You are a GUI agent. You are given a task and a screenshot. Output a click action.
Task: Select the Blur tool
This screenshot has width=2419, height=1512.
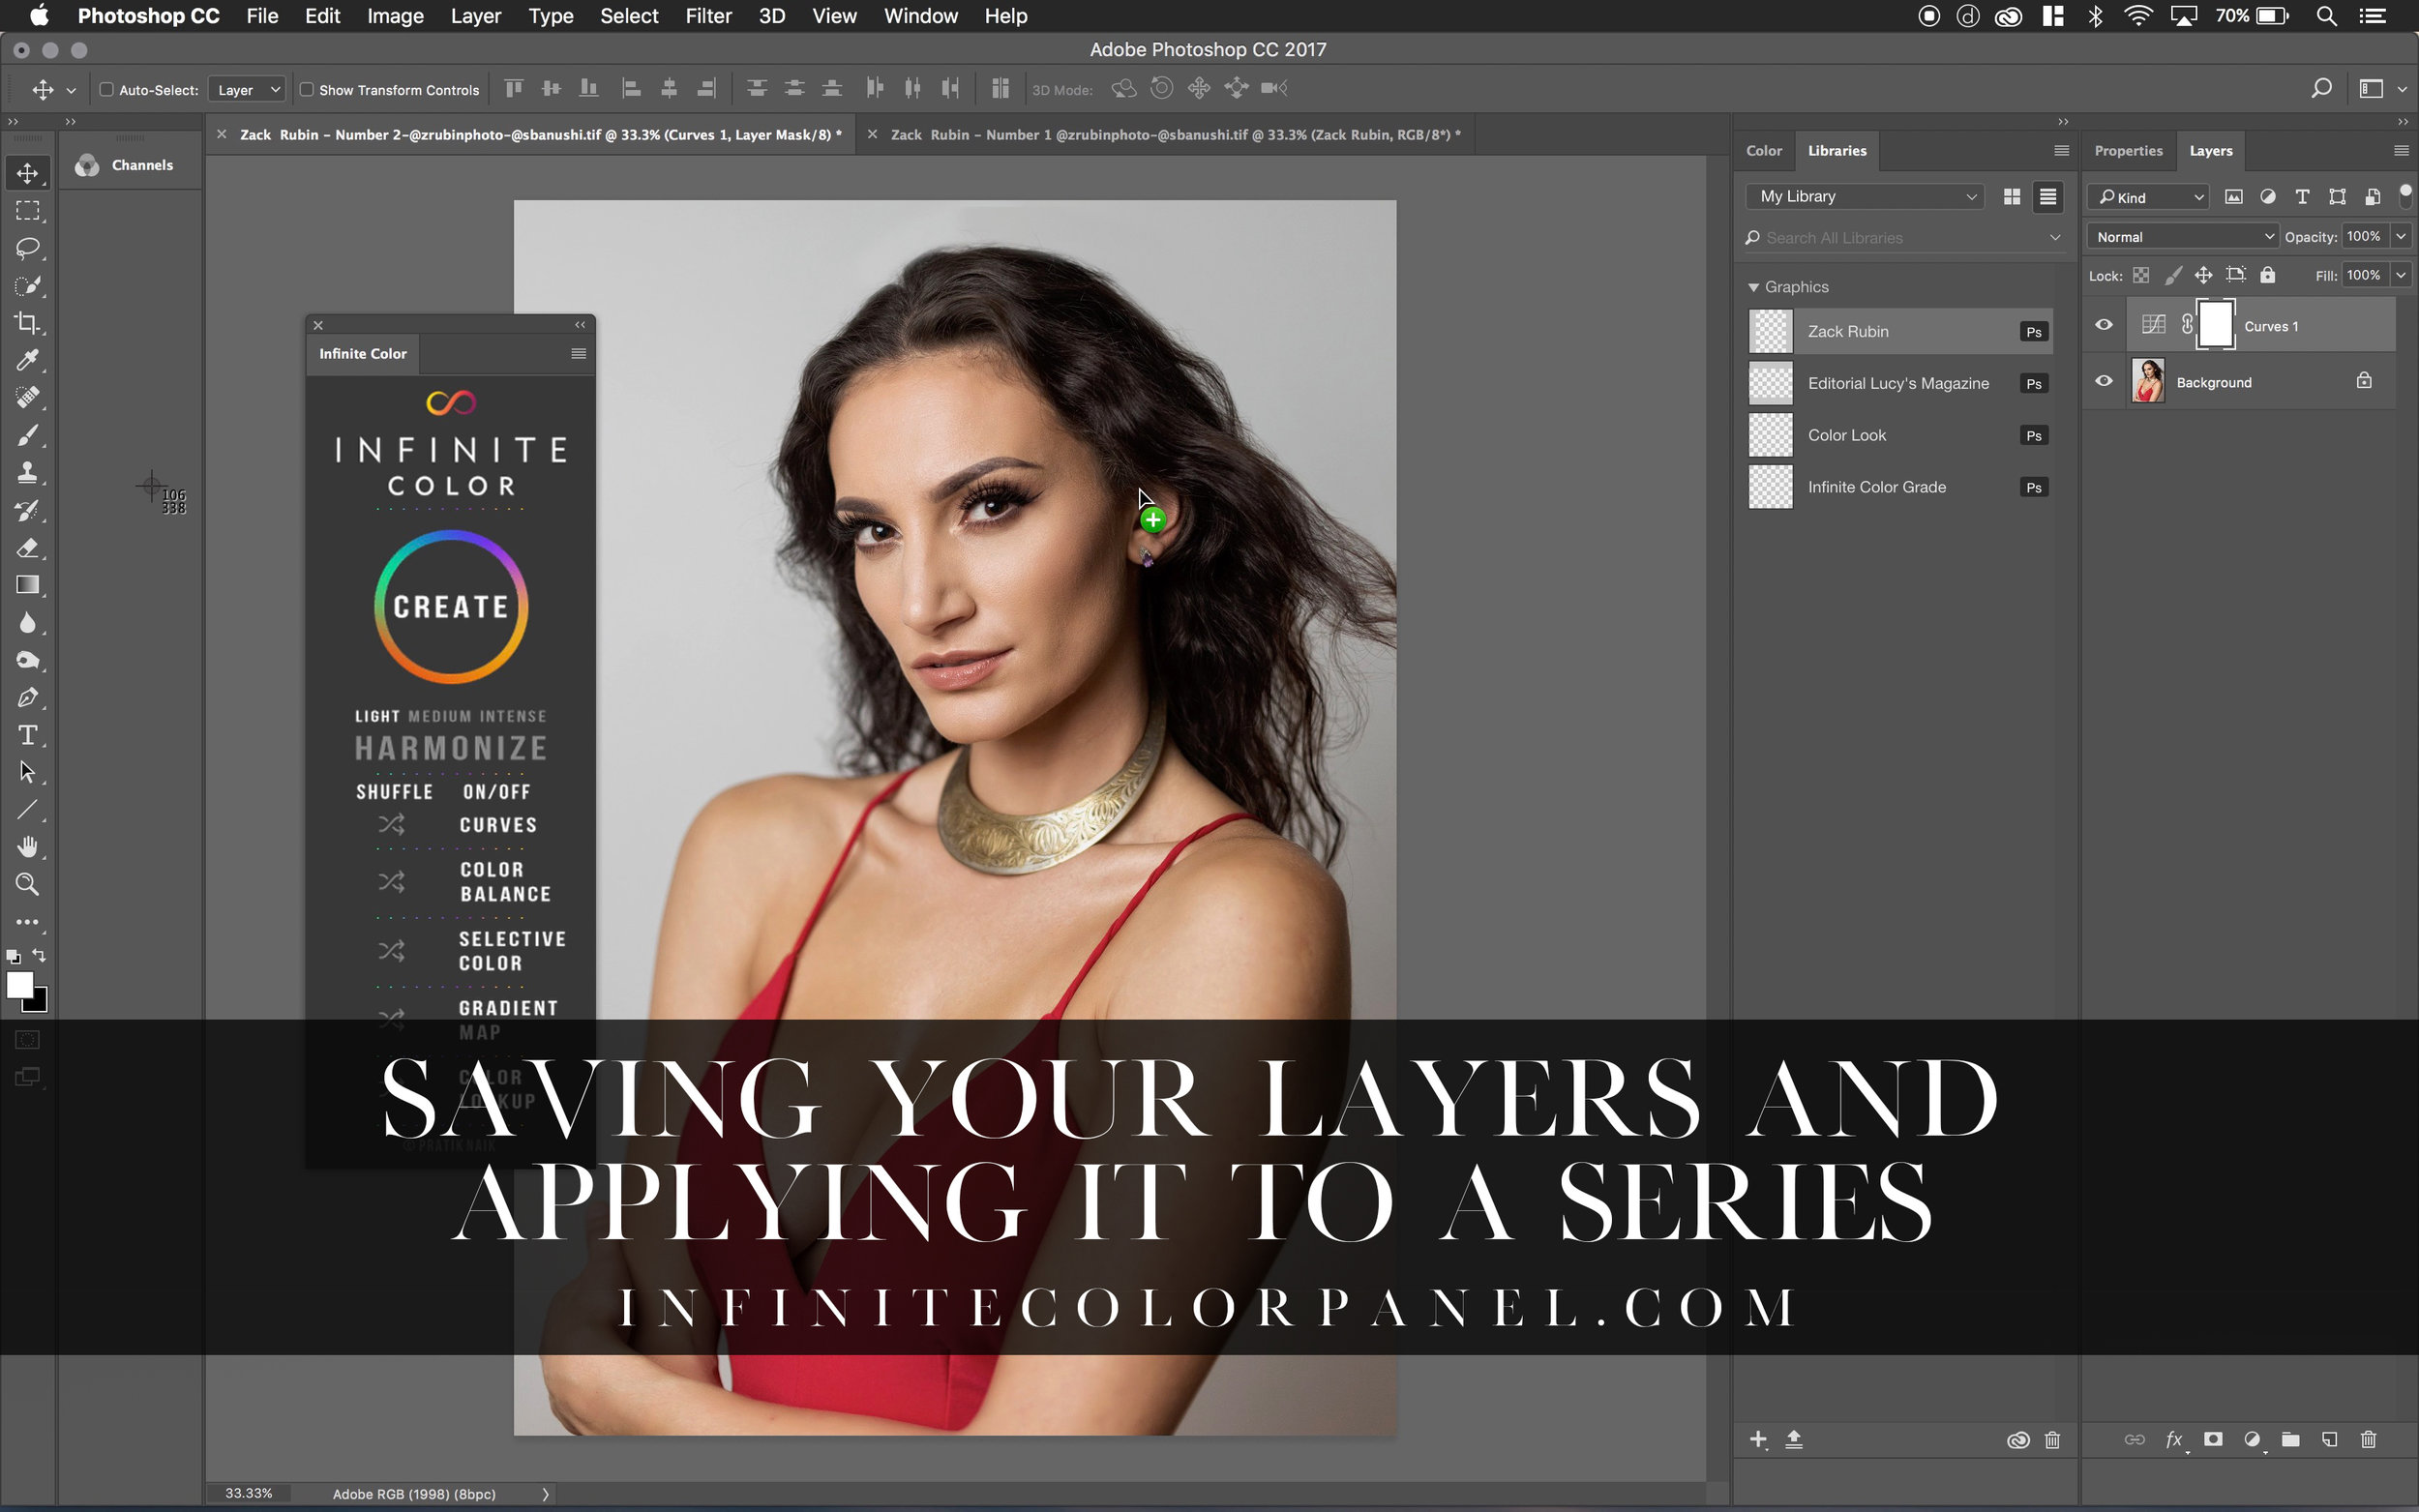[x=27, y=623]
